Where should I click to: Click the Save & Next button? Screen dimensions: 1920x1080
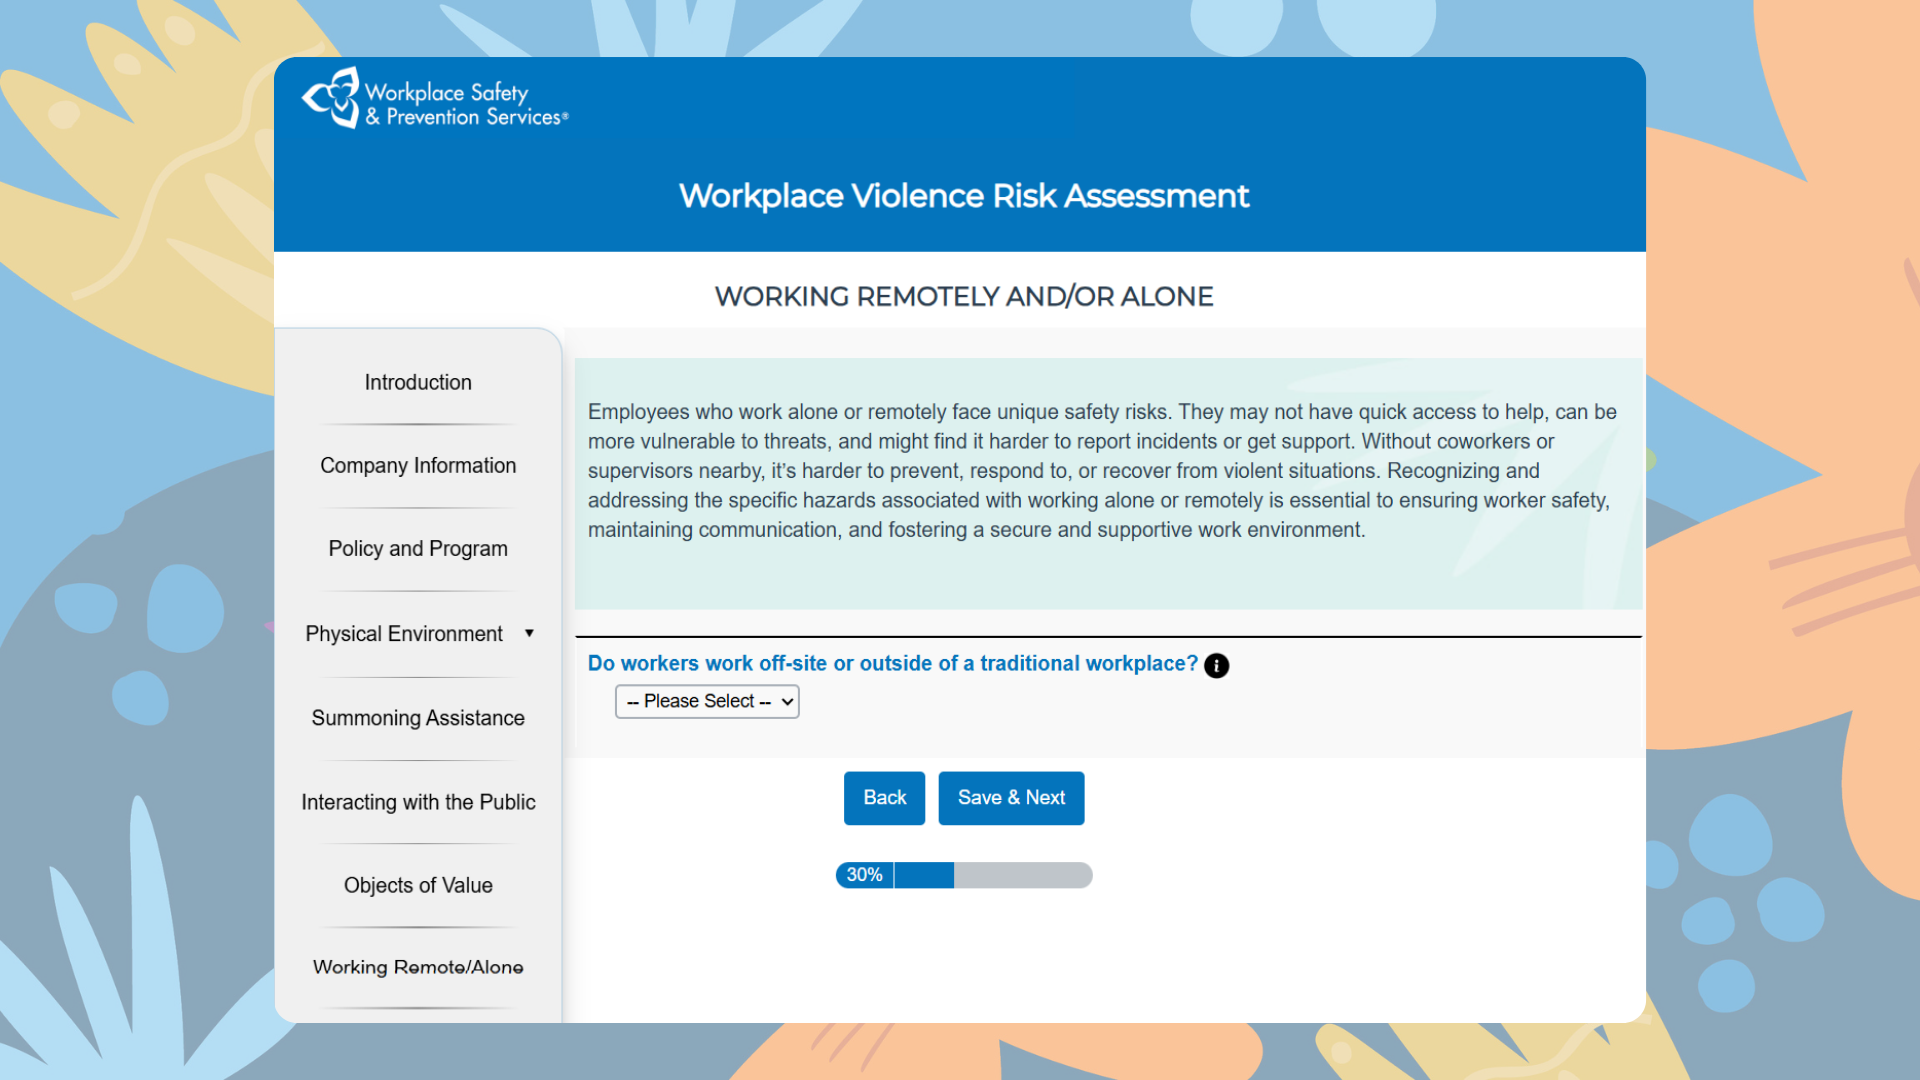coord(1011,797)
